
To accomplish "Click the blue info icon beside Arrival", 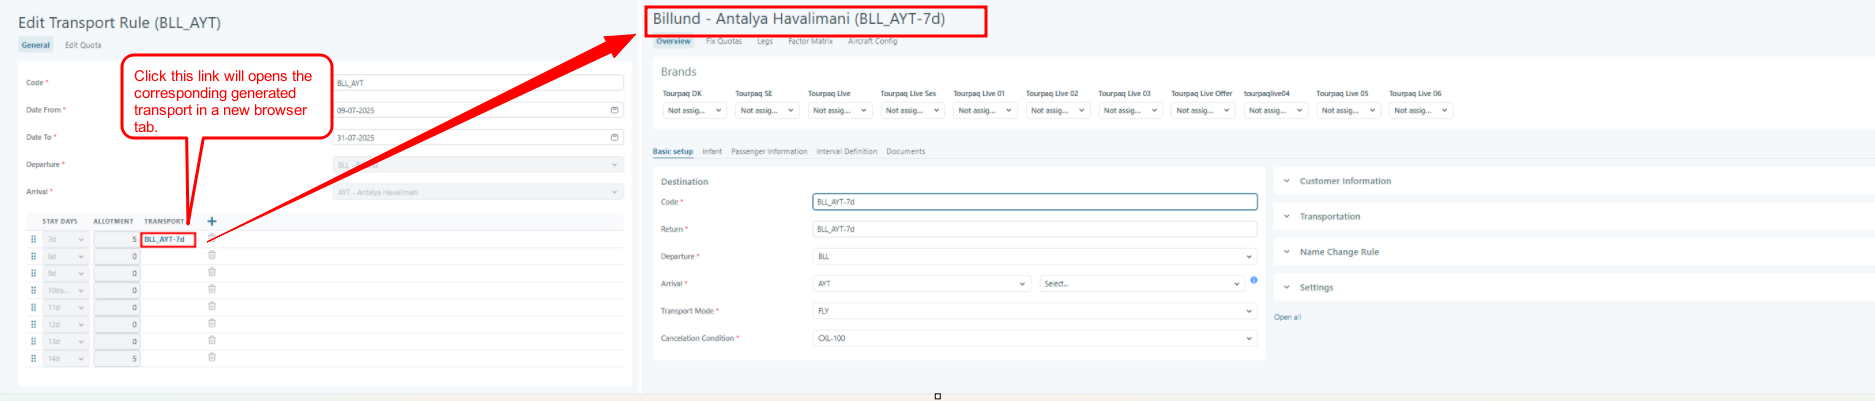I will 1253,280.
